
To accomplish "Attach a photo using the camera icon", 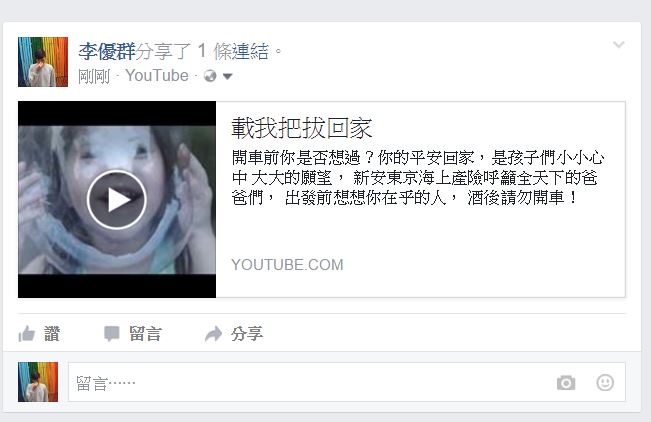I will tap(566, 383).
